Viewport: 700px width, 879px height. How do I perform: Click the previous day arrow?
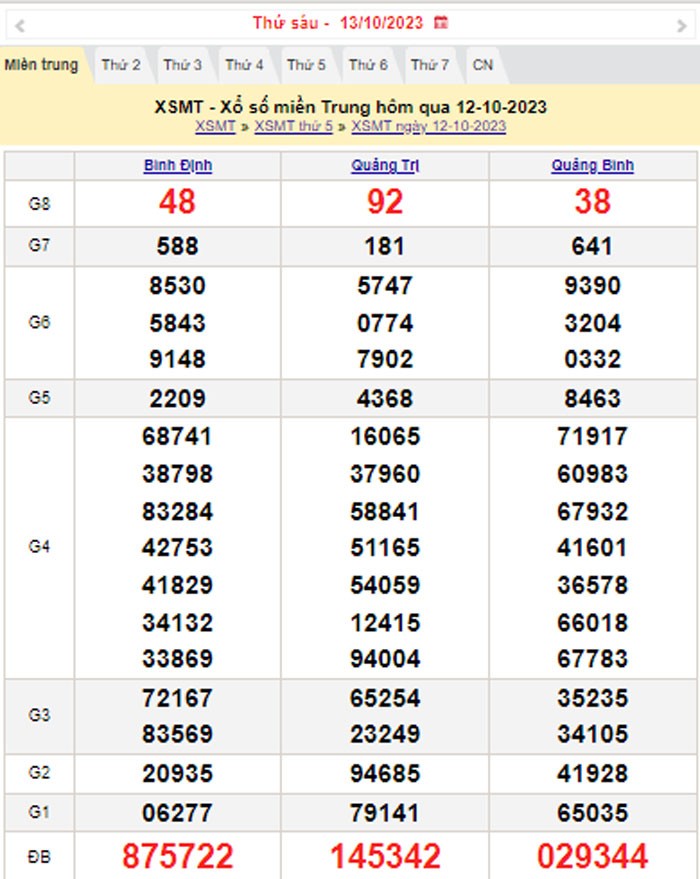20,24
